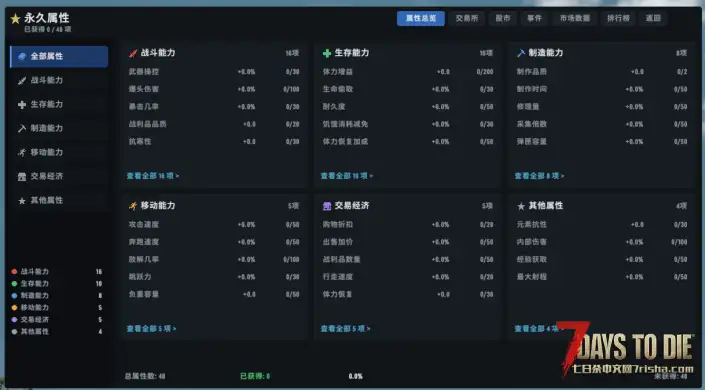This screenshot has width=705, height=390.
Task: Click the green 已获得: 0 footer text
Action: click(x=255, y=376)
